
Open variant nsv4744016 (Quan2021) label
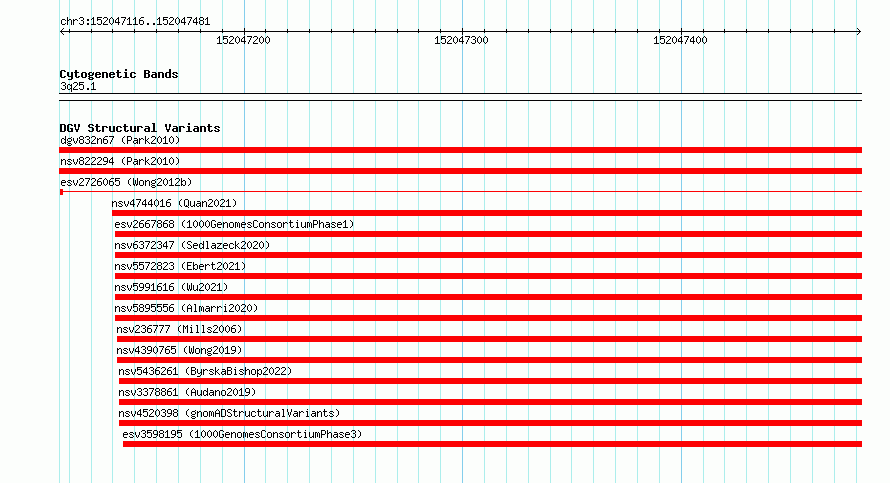[x=174, y=203]
